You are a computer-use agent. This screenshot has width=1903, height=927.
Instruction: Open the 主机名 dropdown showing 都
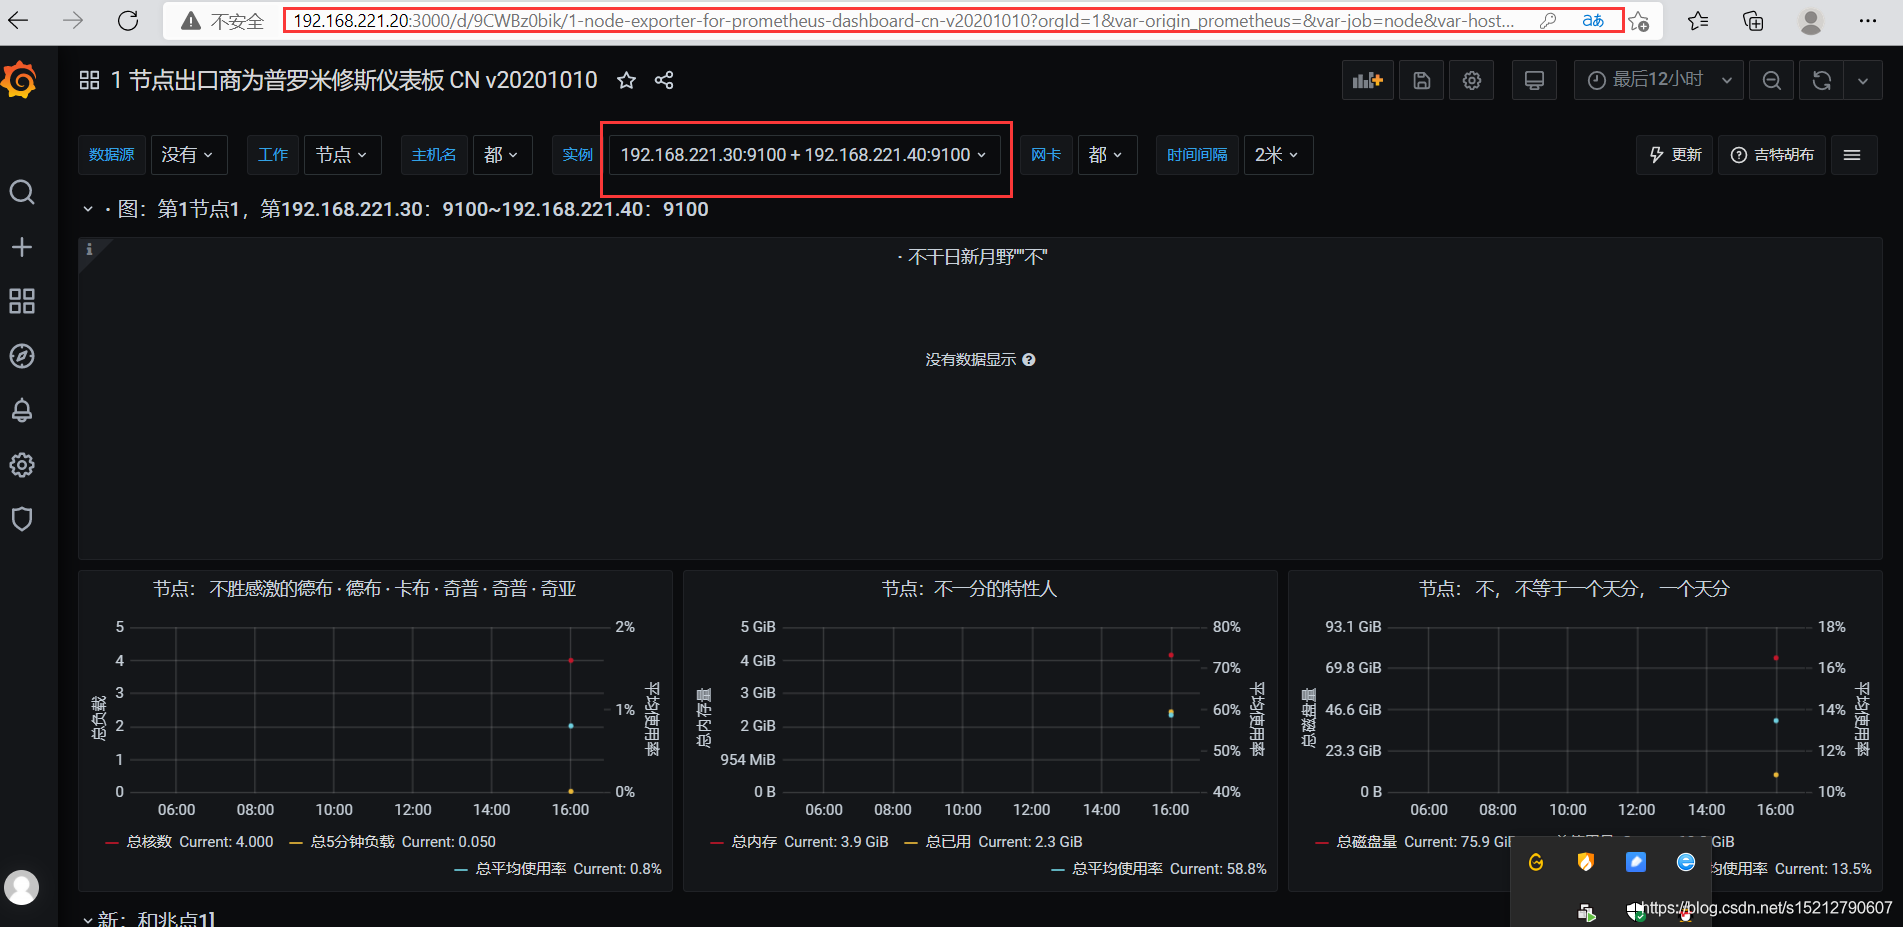(x=502, y=155)
